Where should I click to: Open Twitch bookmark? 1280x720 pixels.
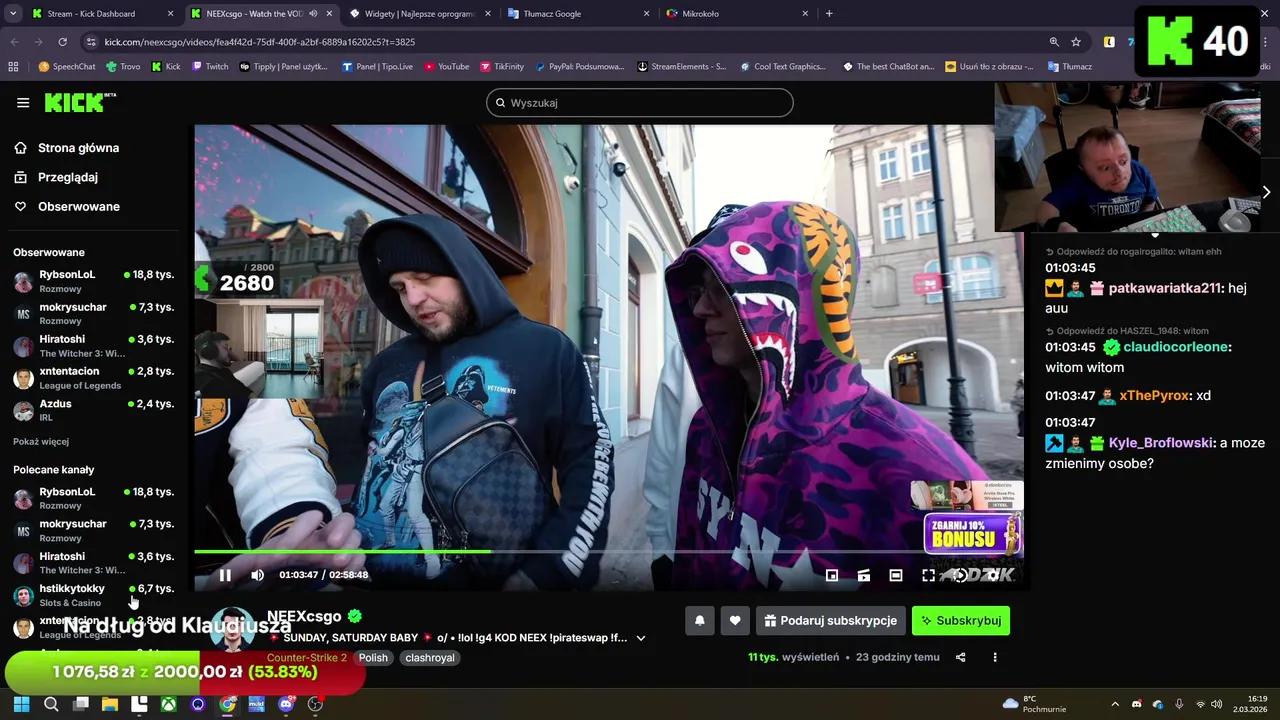point(210,67)
